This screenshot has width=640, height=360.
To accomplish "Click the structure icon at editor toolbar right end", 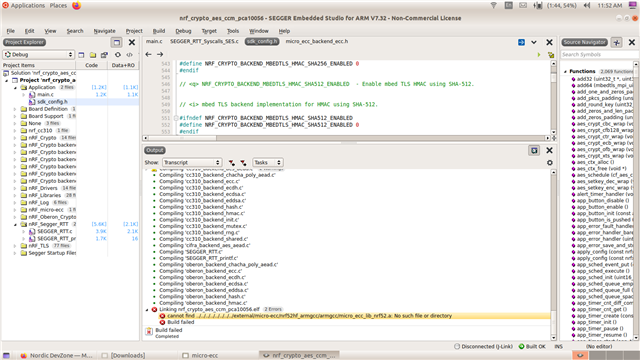I will 551,55.
